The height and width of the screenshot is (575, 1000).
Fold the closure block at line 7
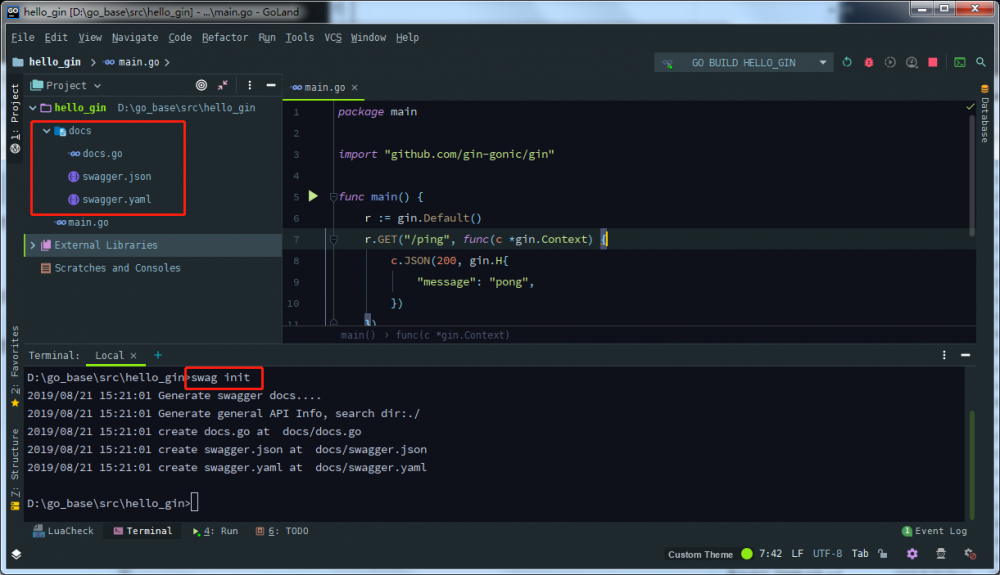coord(333,240)
